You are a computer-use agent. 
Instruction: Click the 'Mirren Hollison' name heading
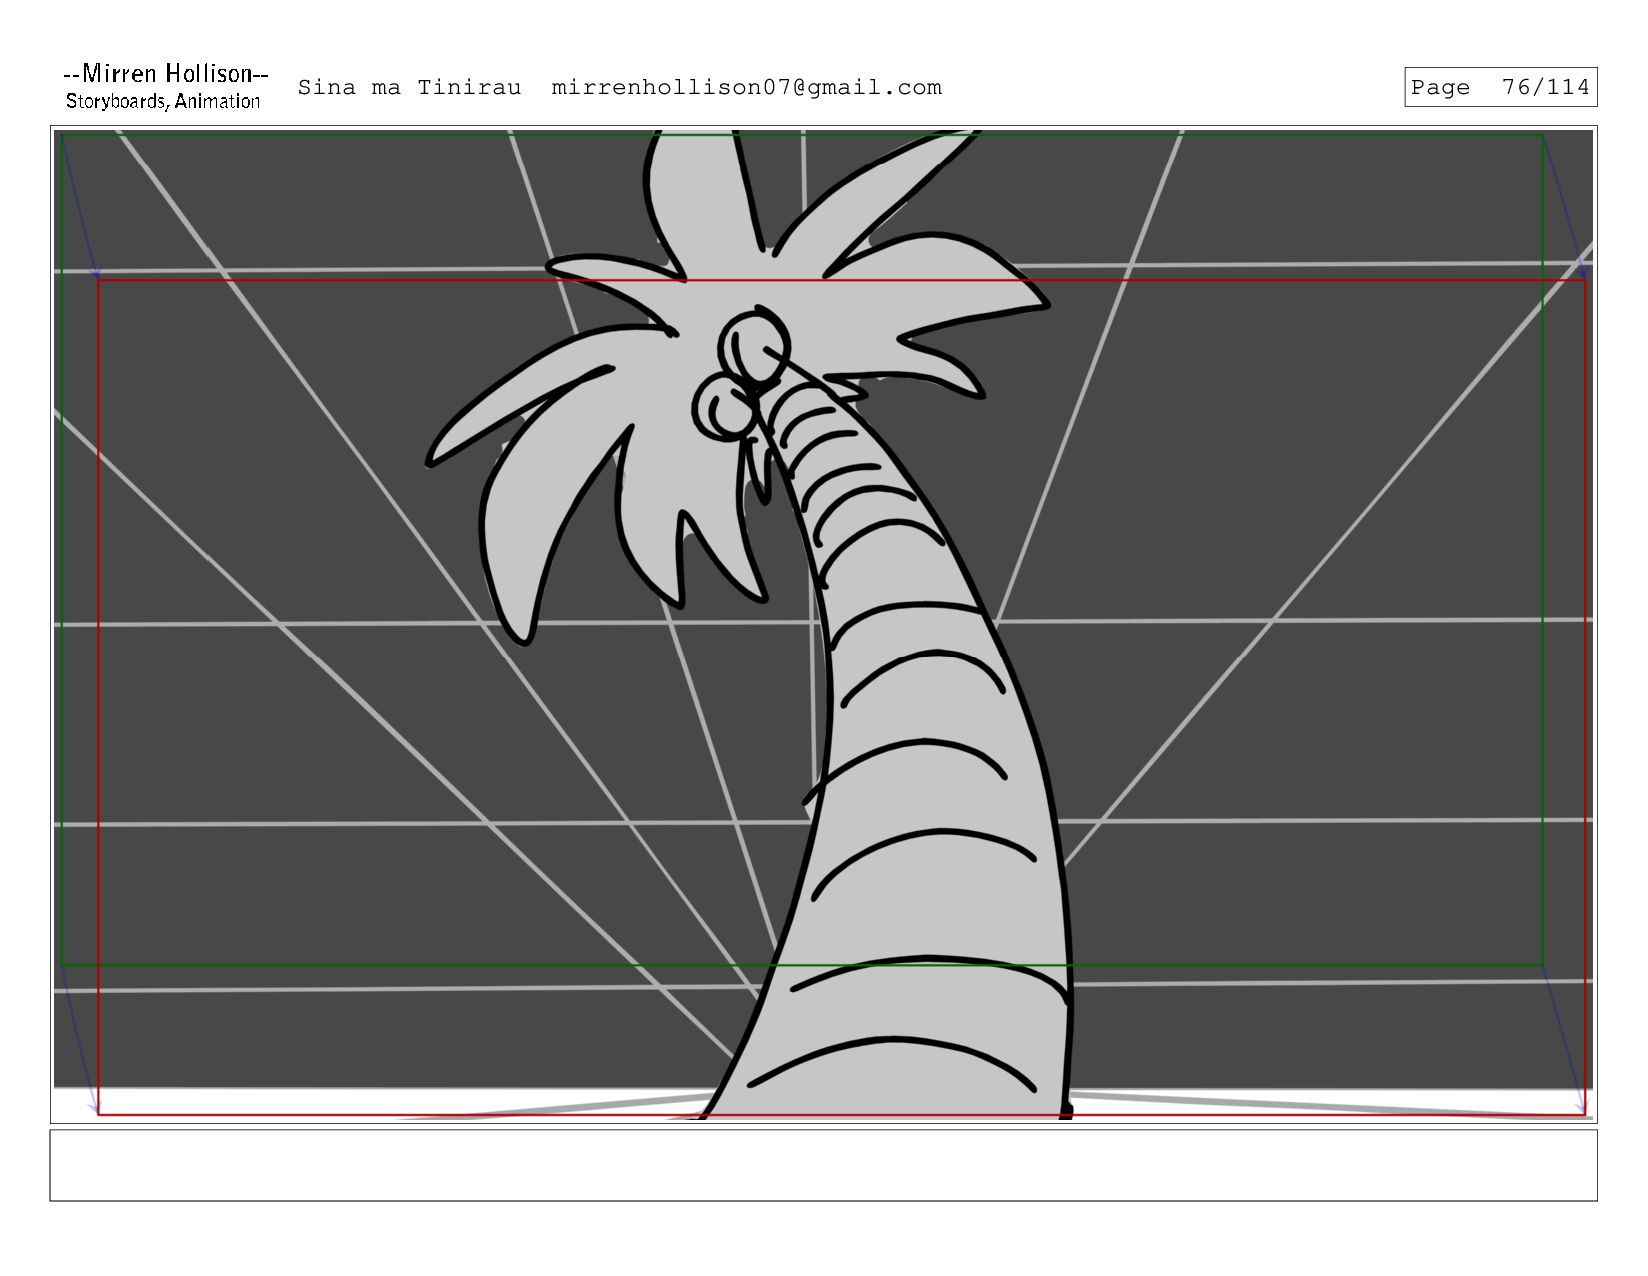pyautogui.click(x=166, y=74)
